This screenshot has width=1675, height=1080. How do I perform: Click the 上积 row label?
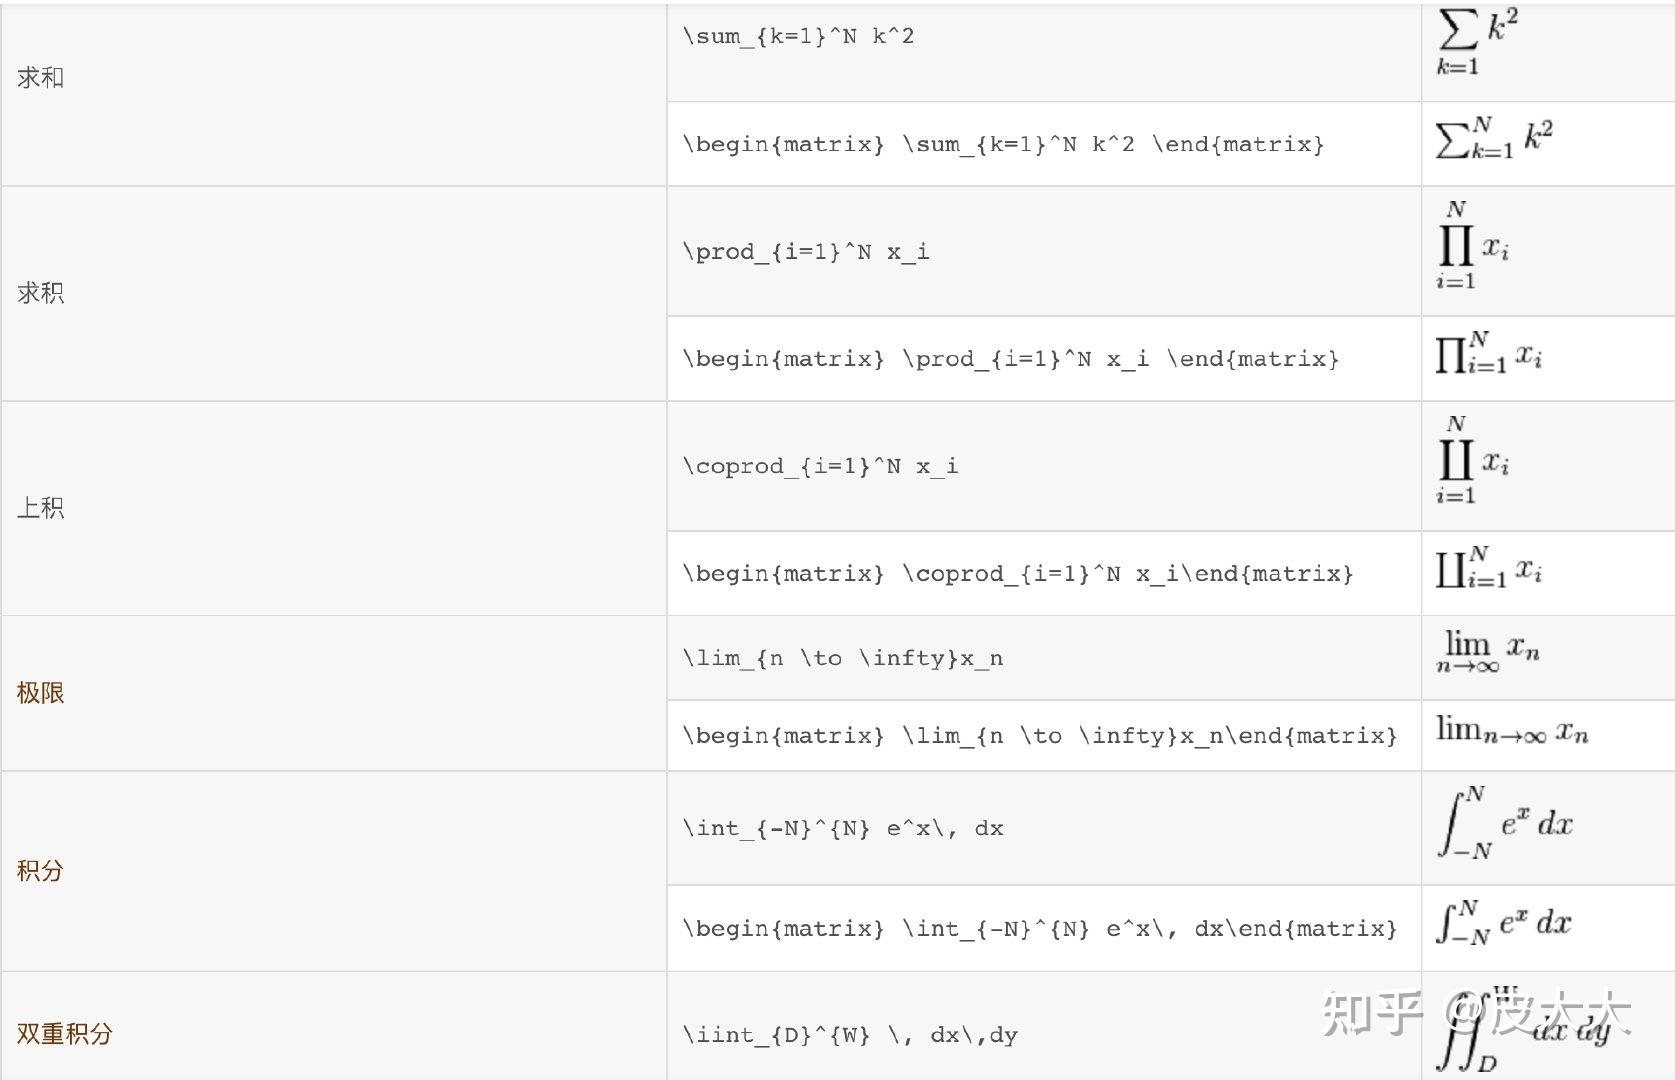pos(40,508)
